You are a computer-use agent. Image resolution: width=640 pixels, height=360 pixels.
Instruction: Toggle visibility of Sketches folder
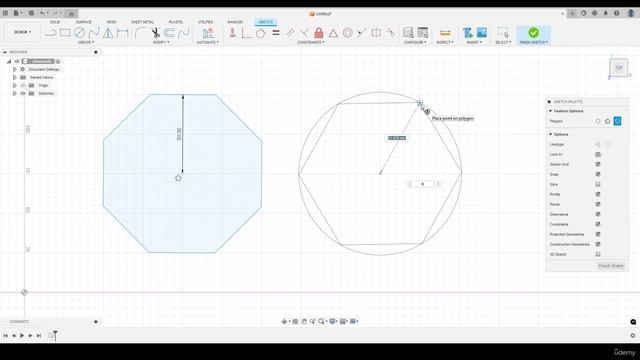[23, 93]
